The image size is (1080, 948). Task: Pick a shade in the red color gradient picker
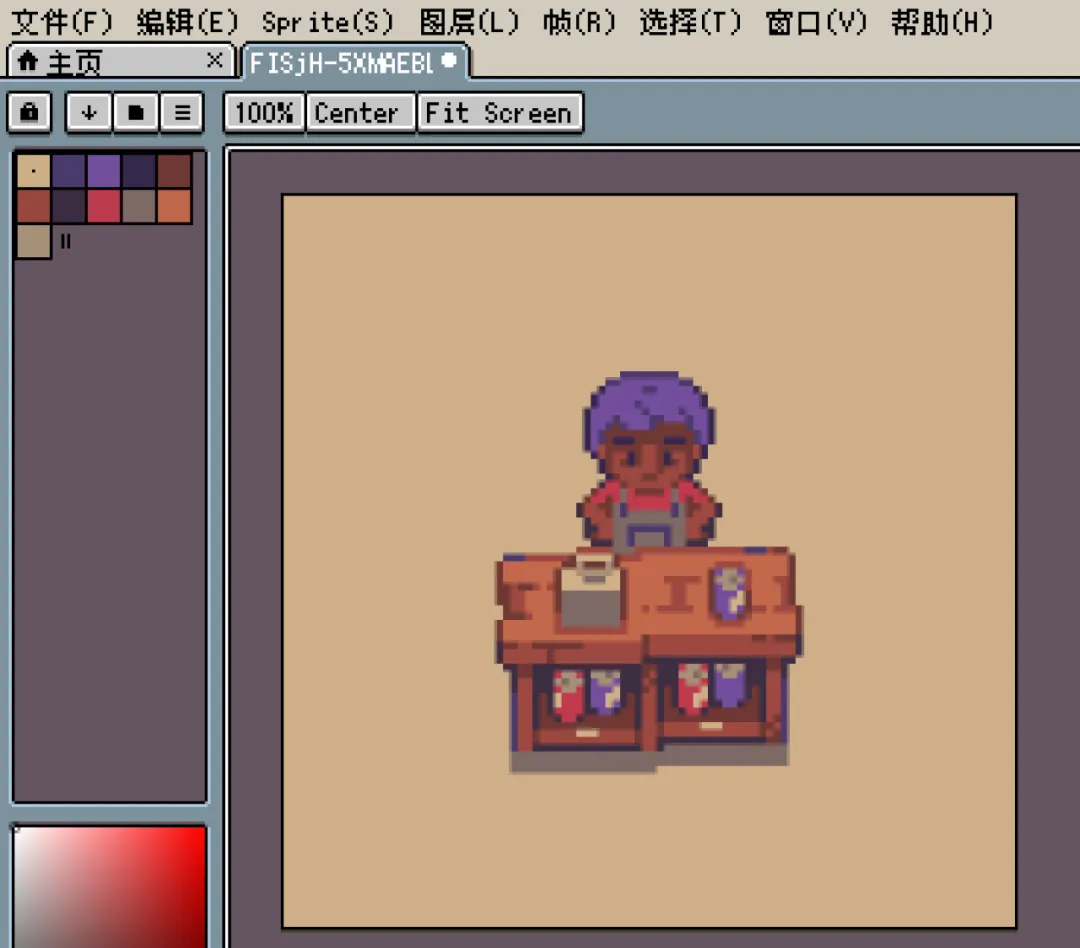point(110,887)
